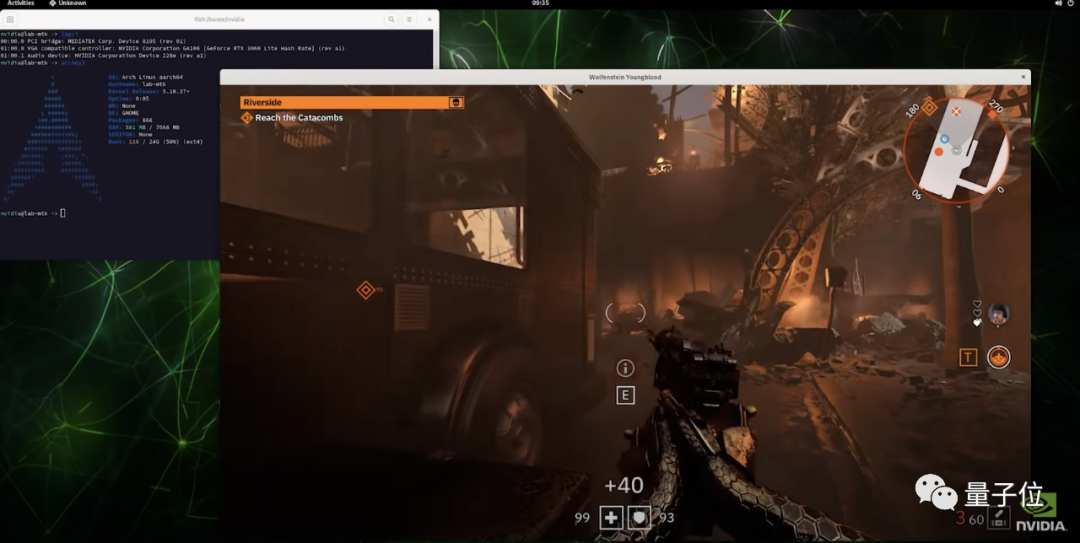Click the armor shield icon in HUD
1080x543 pixels.
tap(639, 517)
